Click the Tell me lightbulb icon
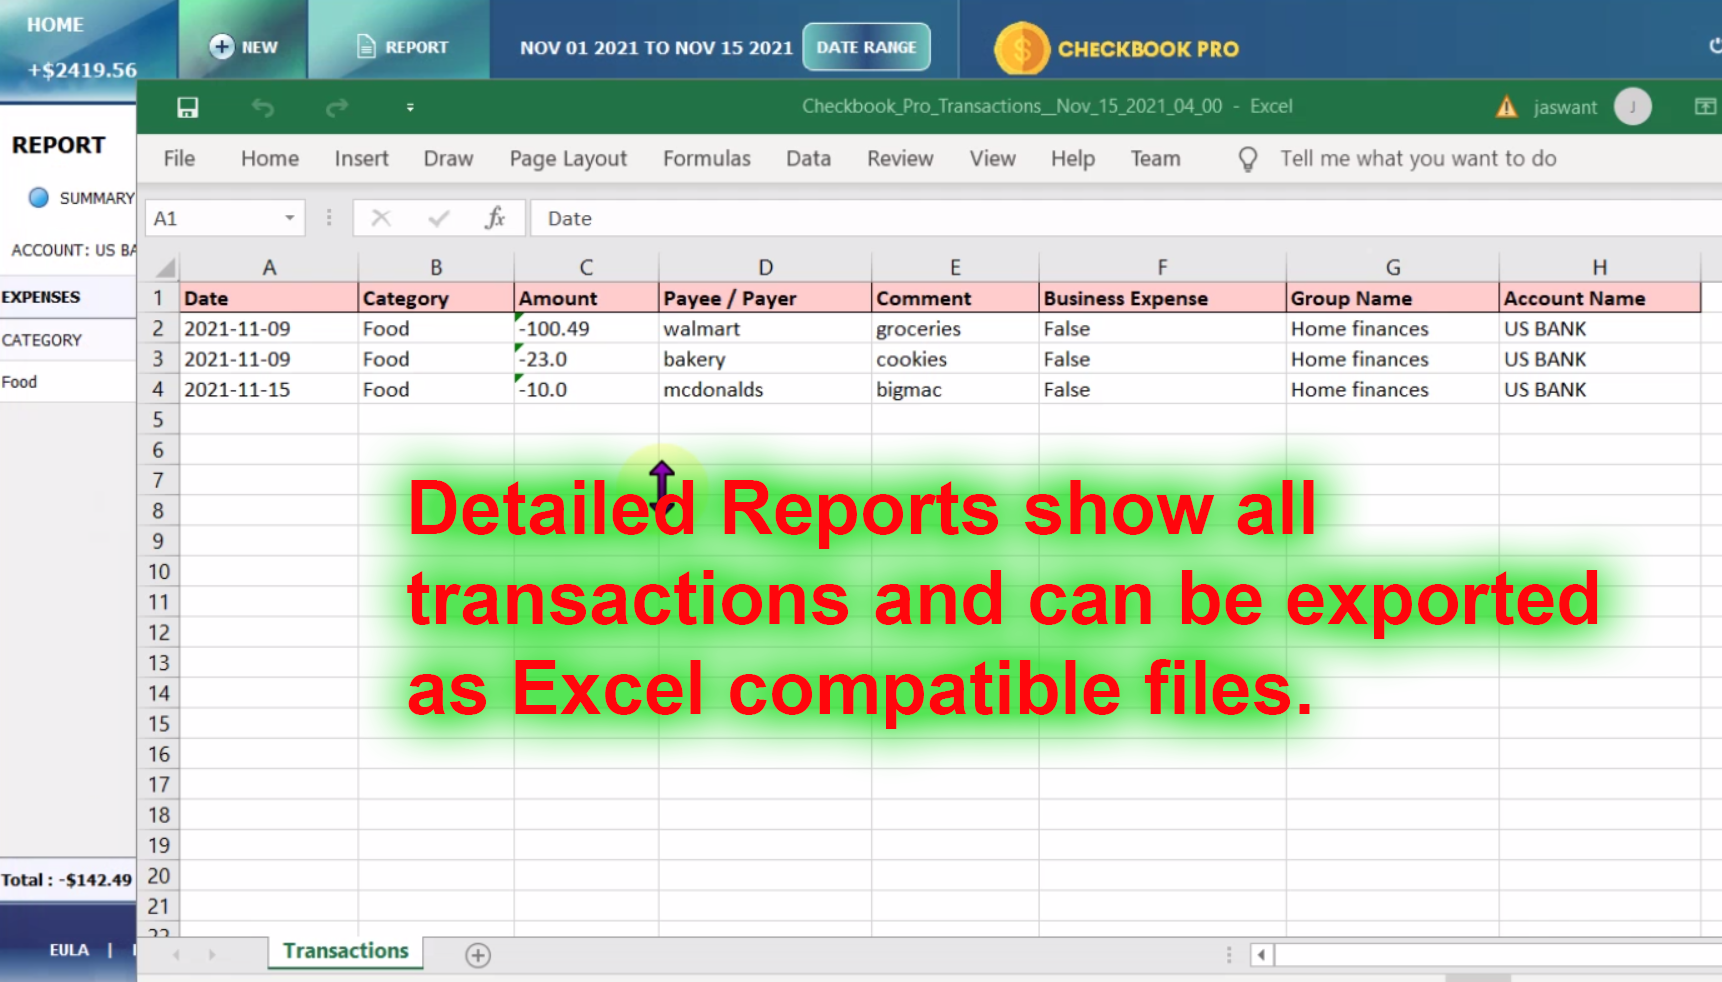The image size is (1722, 982). click(x=1247, y=159)
